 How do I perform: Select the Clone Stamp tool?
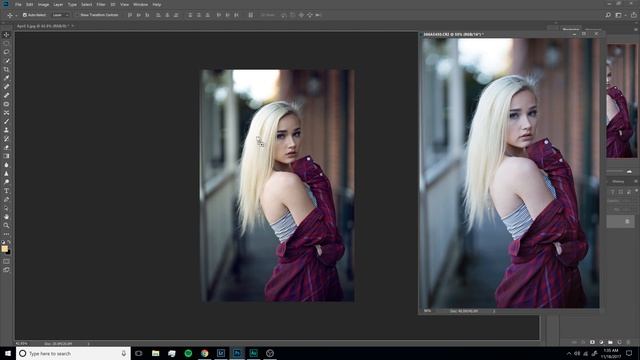[6, 130]
